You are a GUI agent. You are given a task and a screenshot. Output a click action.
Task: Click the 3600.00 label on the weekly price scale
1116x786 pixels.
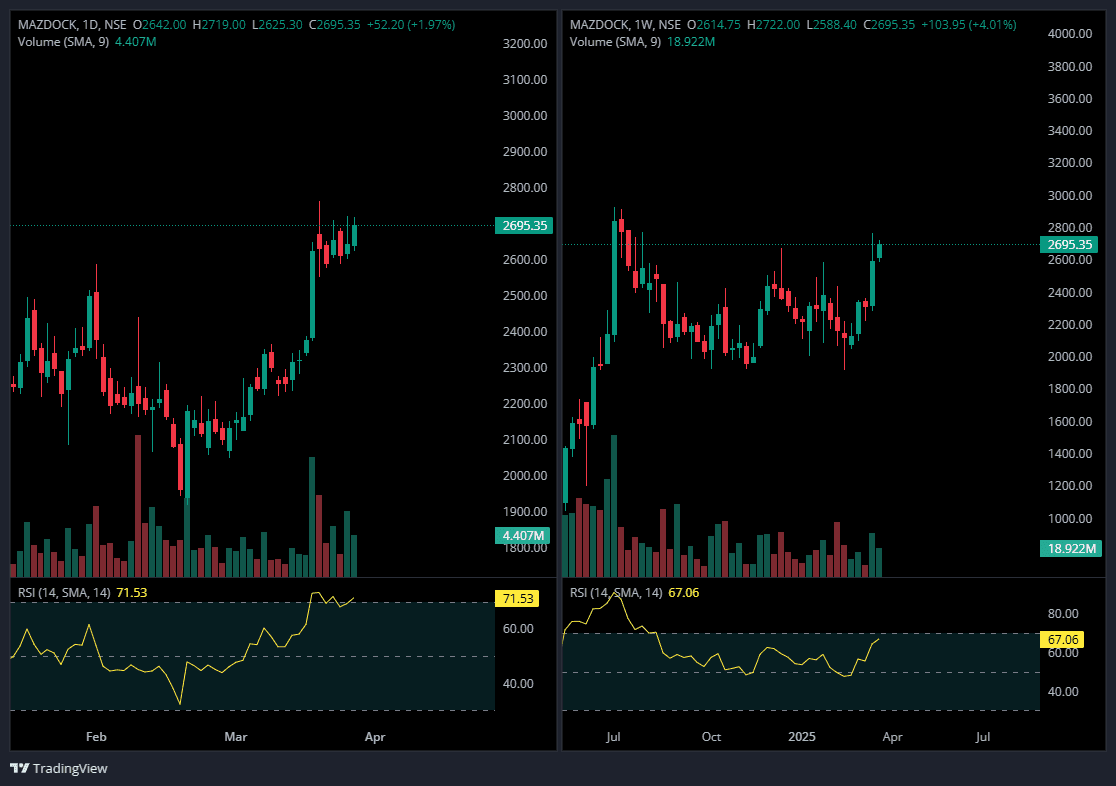(x=1070, y=99)
